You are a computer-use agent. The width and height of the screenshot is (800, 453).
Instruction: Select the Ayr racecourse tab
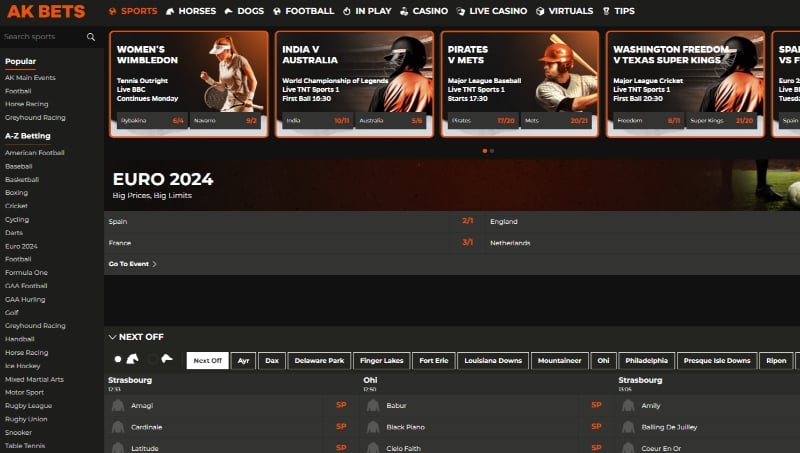point(243,361)
